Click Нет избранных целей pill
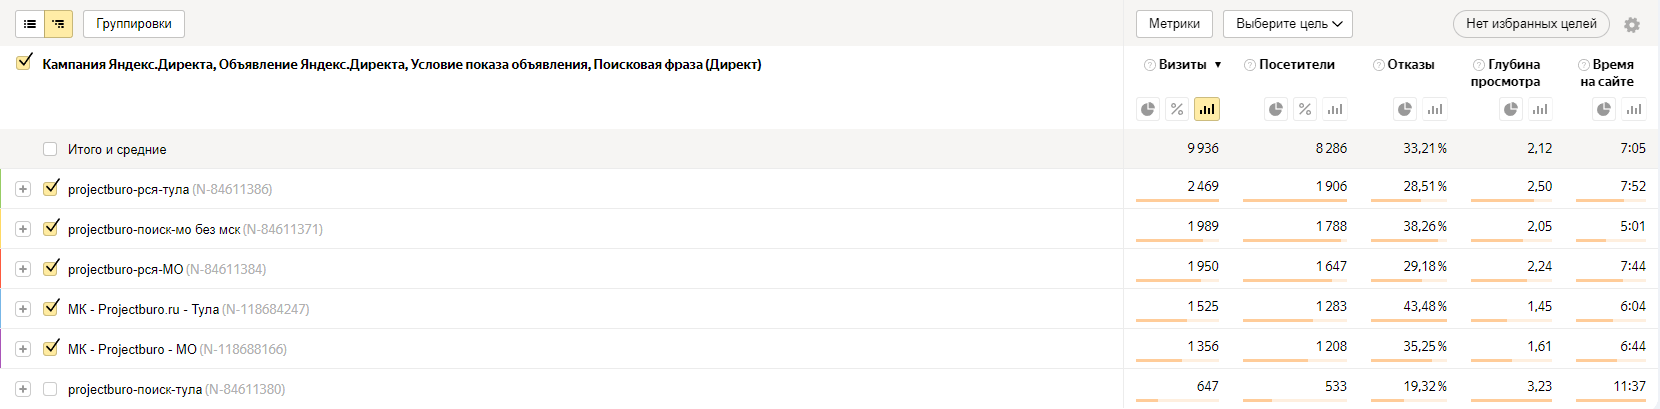This screenshot has height=409, width=1660. tap(1531, 24)
